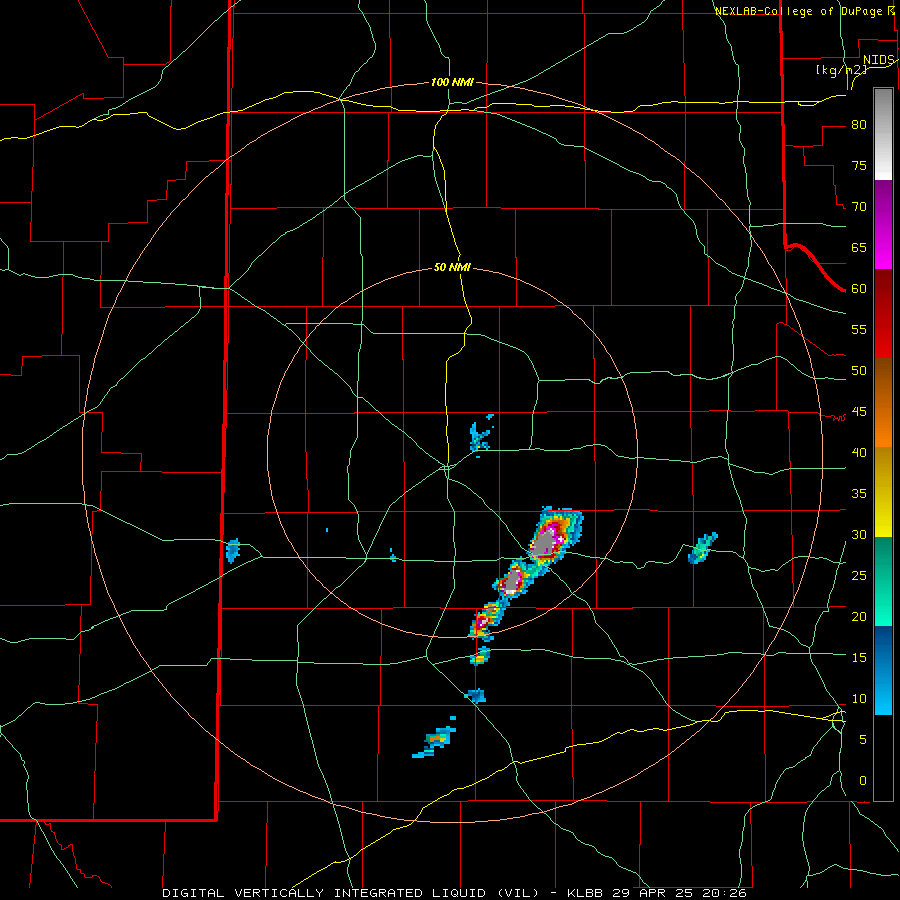The width and height of the screenshot is (900, 900).
Task: Click the '40' value on the VIL scale
Action: pos(859,452)
